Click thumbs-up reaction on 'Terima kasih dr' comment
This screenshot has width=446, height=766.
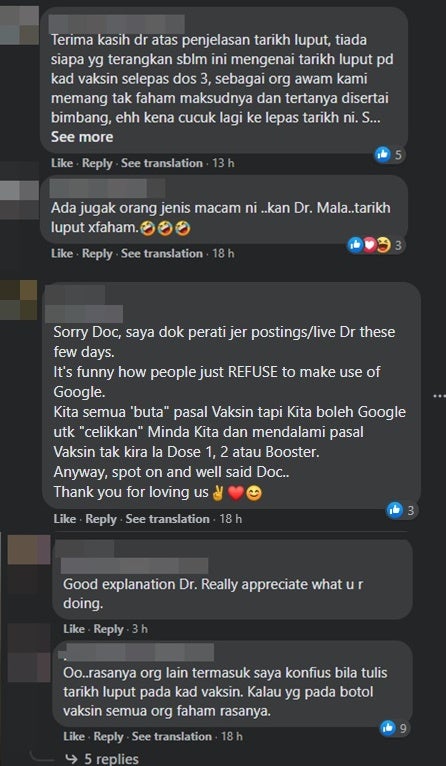pos(382,155)
